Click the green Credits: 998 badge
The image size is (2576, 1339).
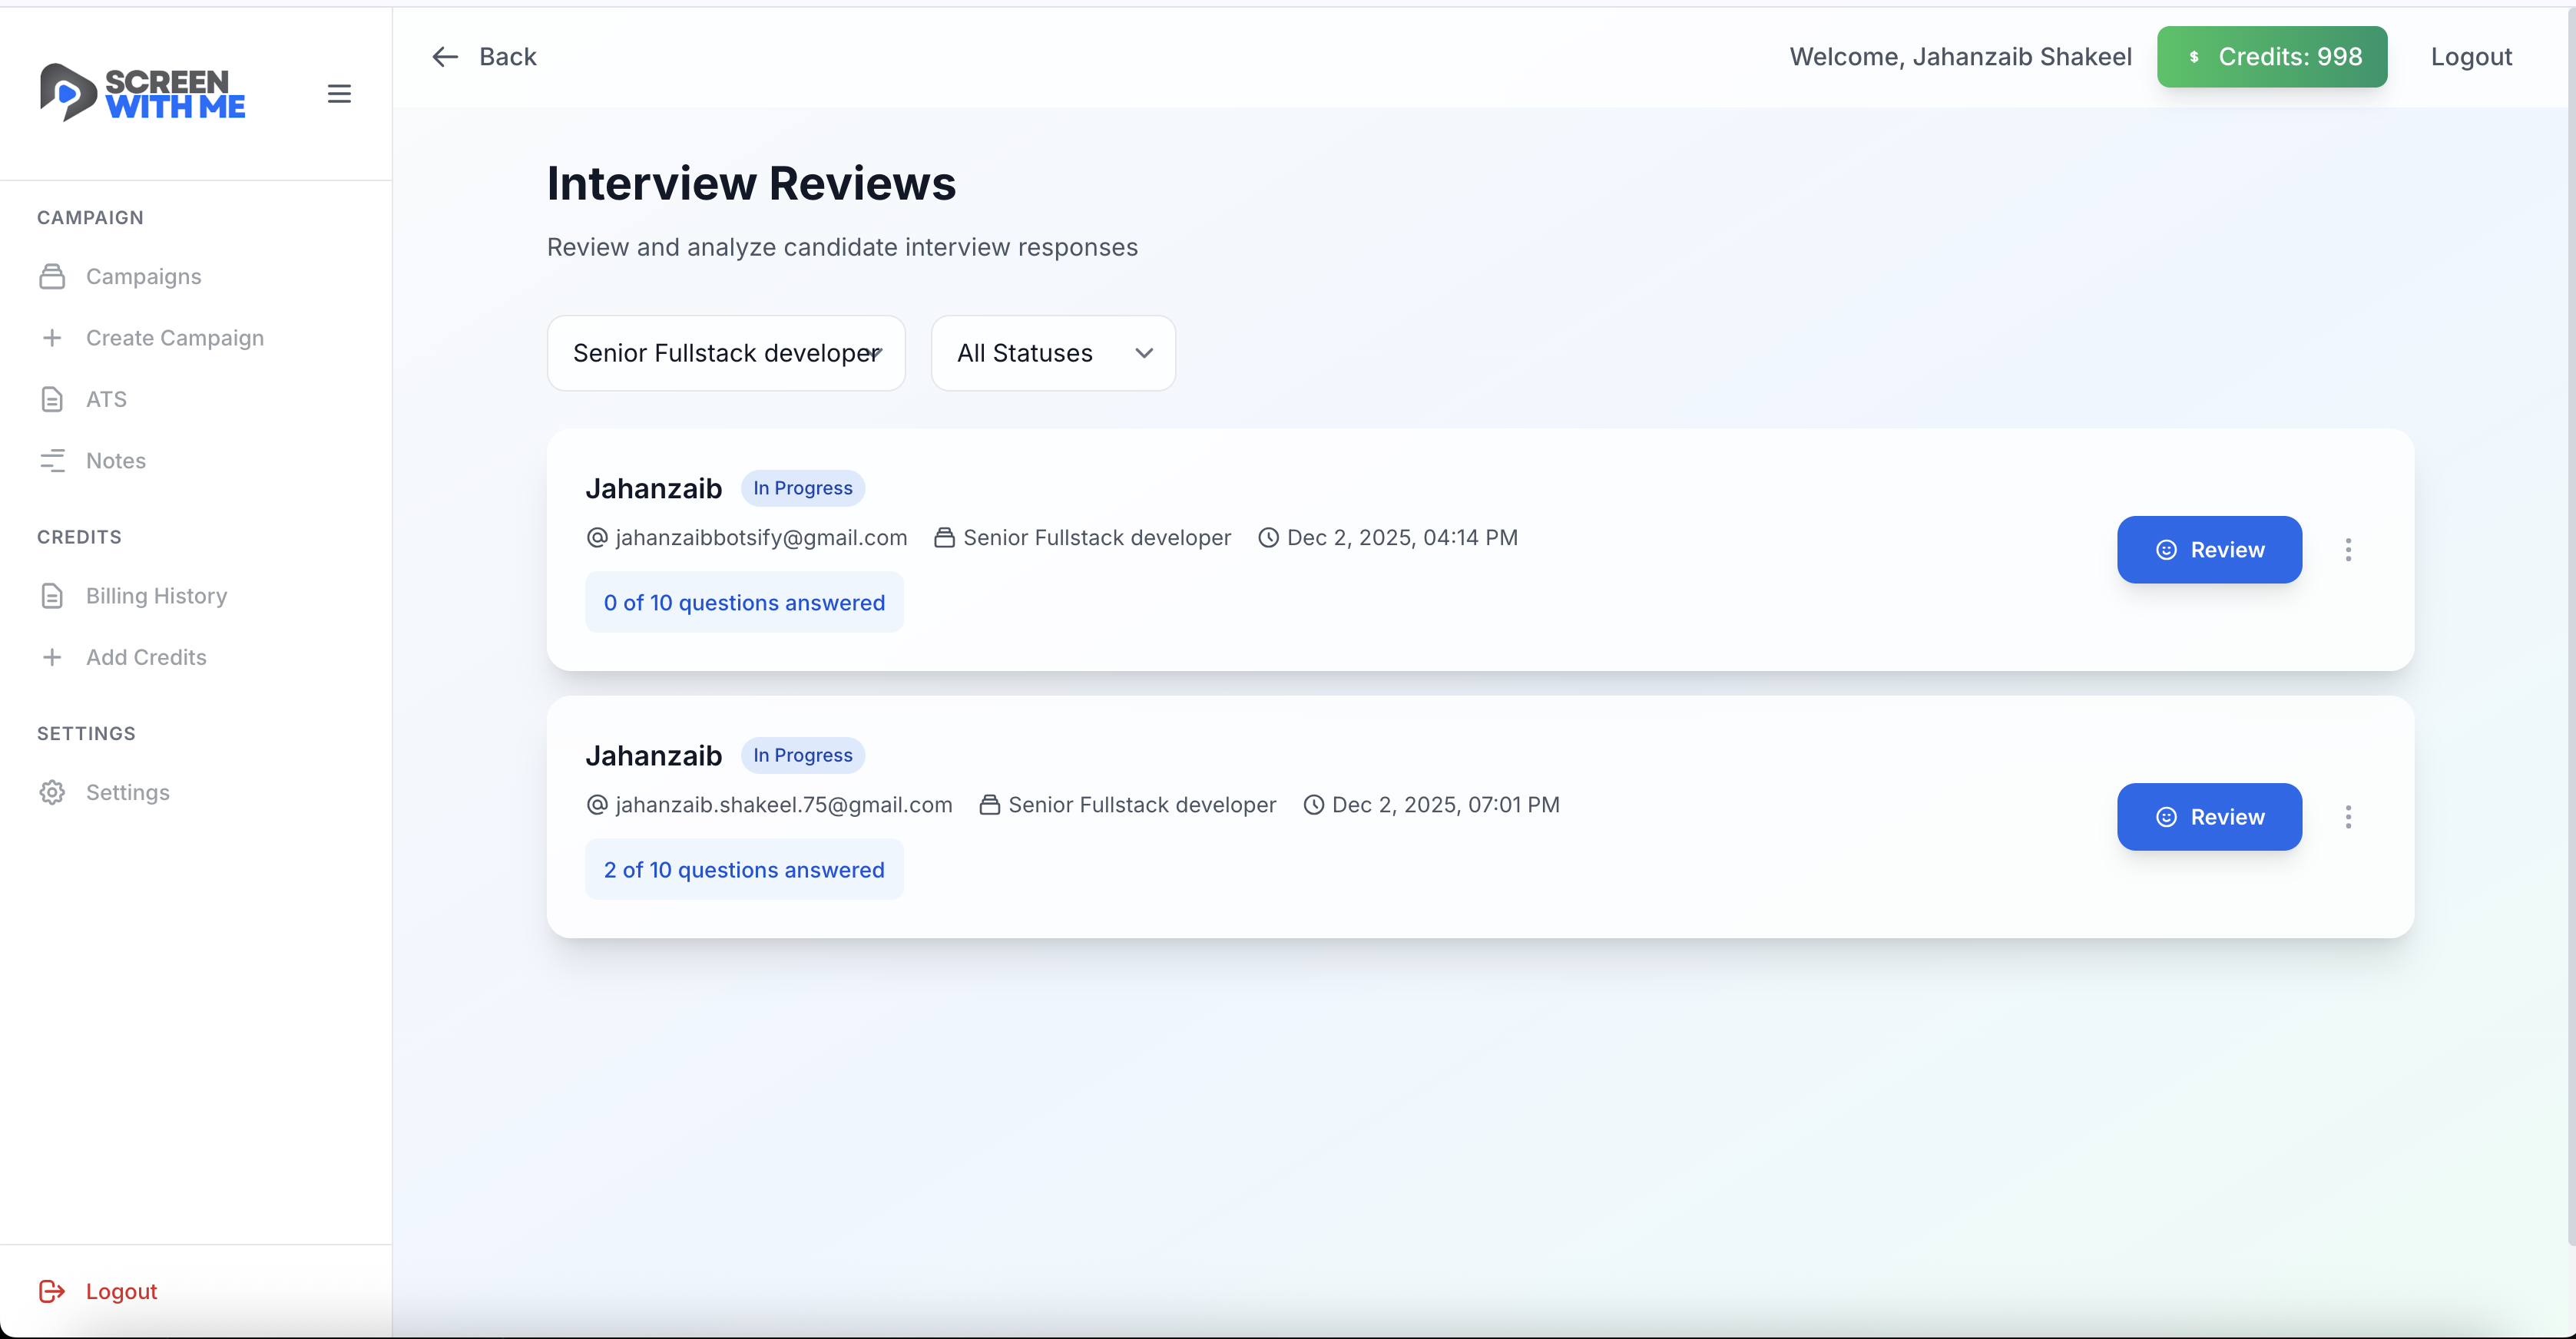pos(2272,56)
